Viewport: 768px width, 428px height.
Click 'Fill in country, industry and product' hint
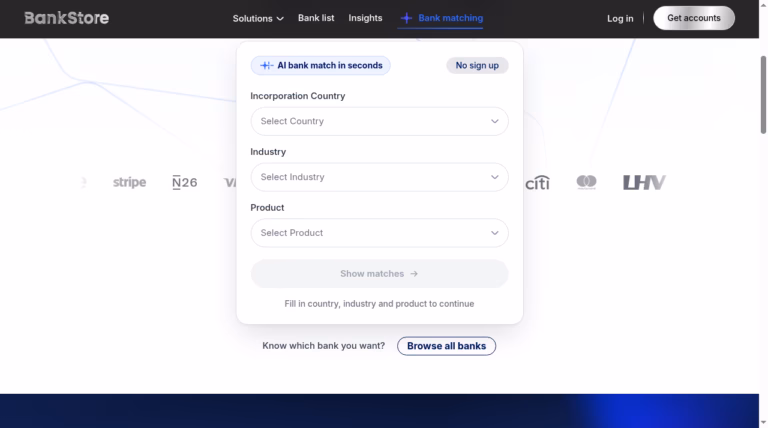pos(379,304)
